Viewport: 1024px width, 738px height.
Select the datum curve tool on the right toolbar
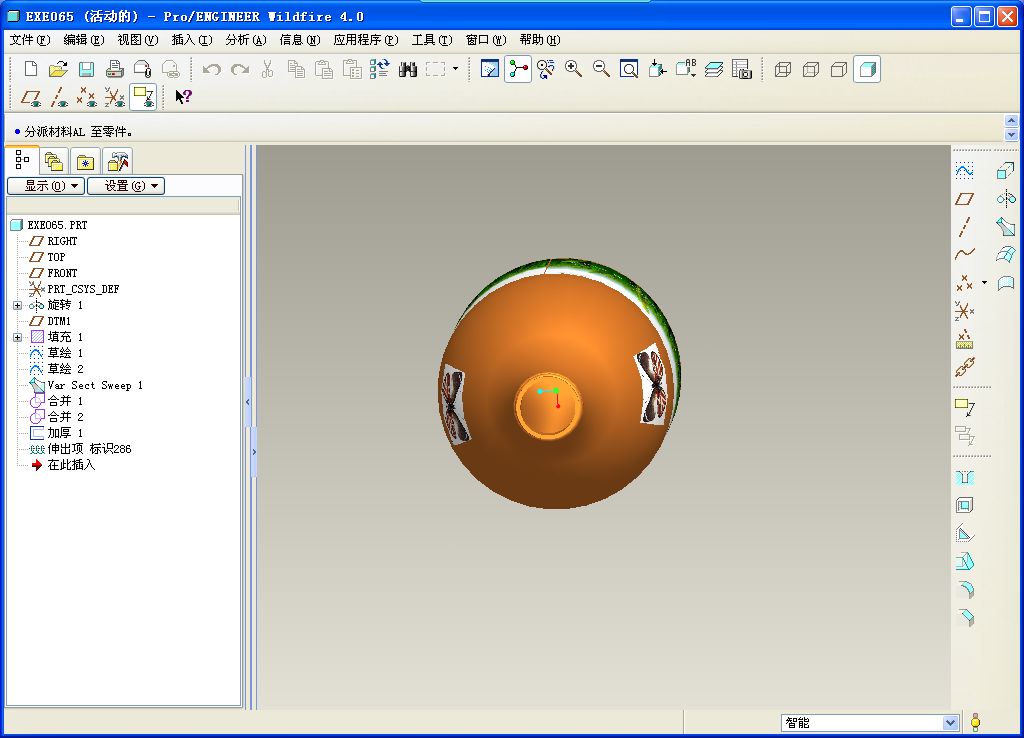[x=965, y=255]
